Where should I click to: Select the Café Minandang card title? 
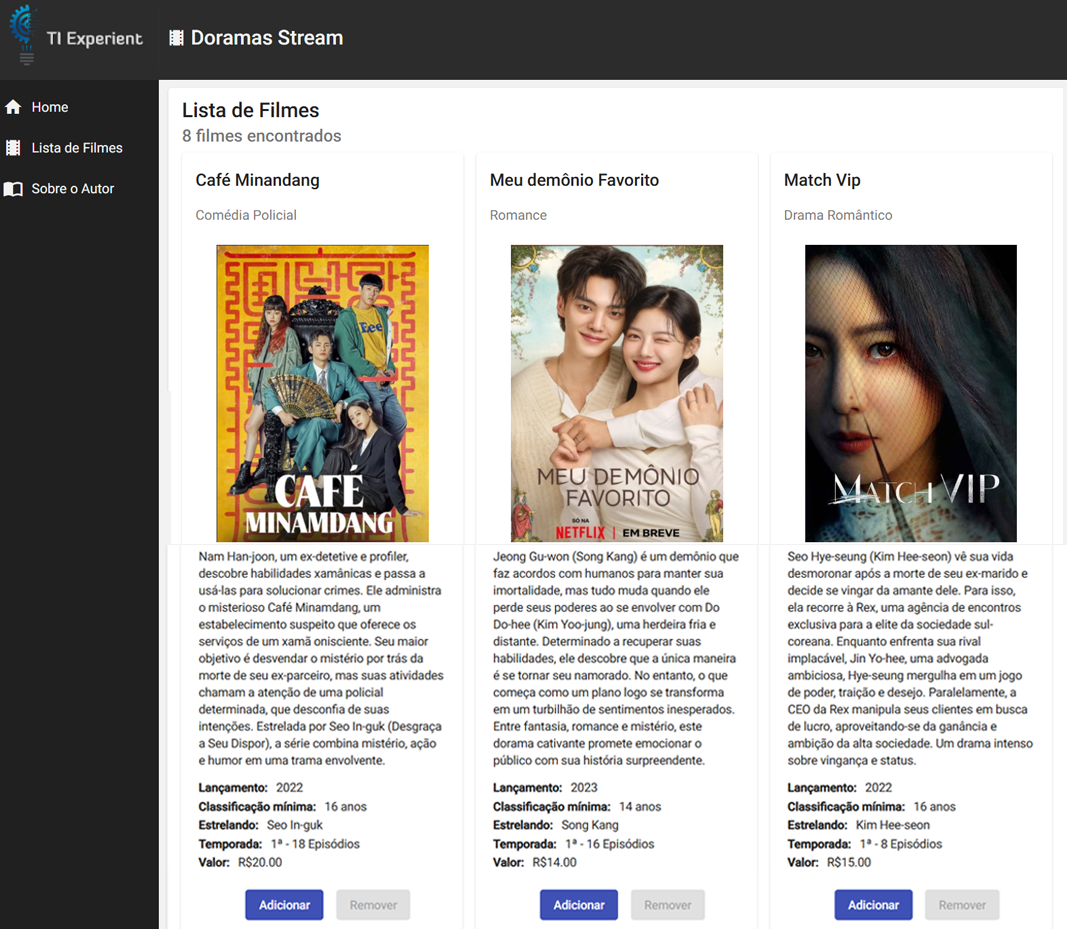point(258,180)
